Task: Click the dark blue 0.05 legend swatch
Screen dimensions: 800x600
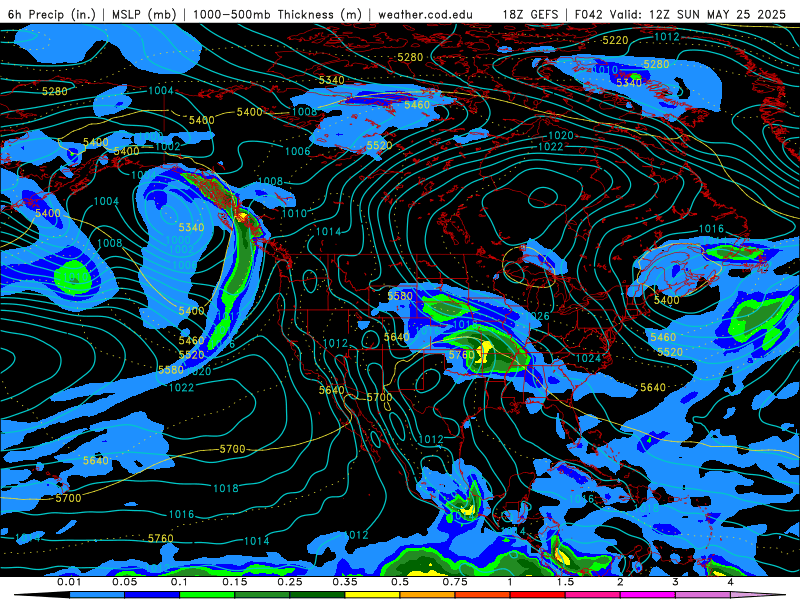Action: 152,595
